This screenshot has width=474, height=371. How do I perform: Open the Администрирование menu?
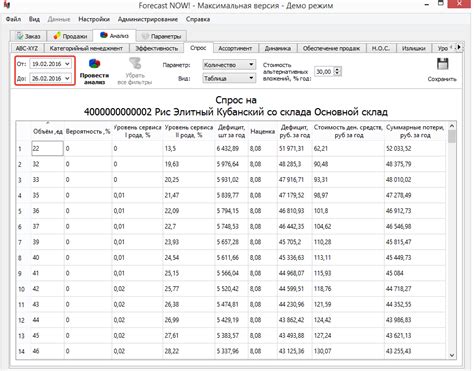[x=148, y=19]
